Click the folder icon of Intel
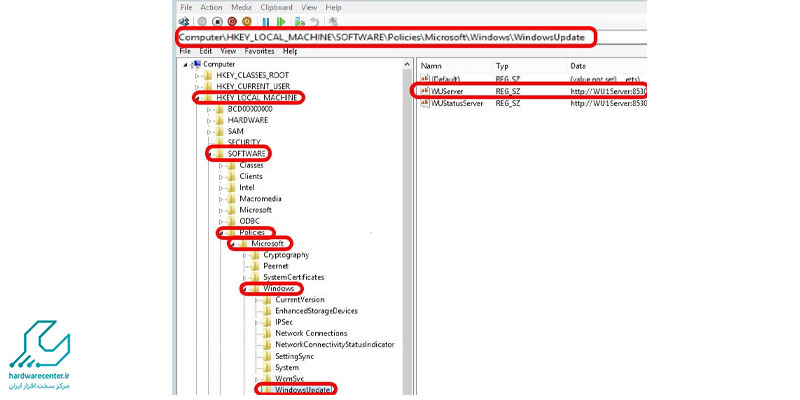Viewport: 800px width, 400px height. click(231, 187)
